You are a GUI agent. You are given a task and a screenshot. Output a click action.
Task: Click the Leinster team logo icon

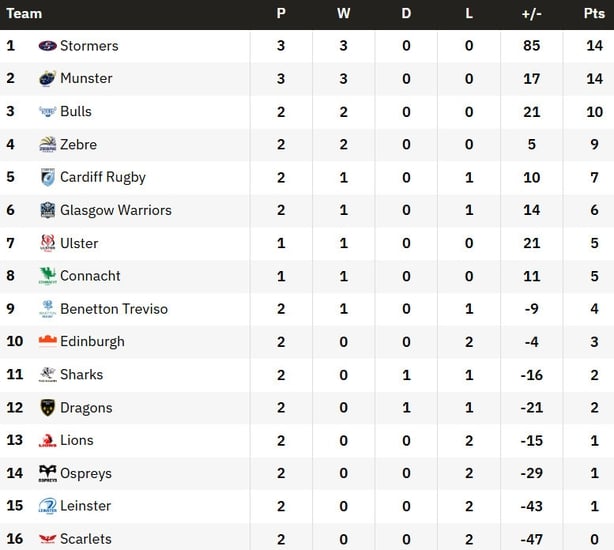pos(47,506)
